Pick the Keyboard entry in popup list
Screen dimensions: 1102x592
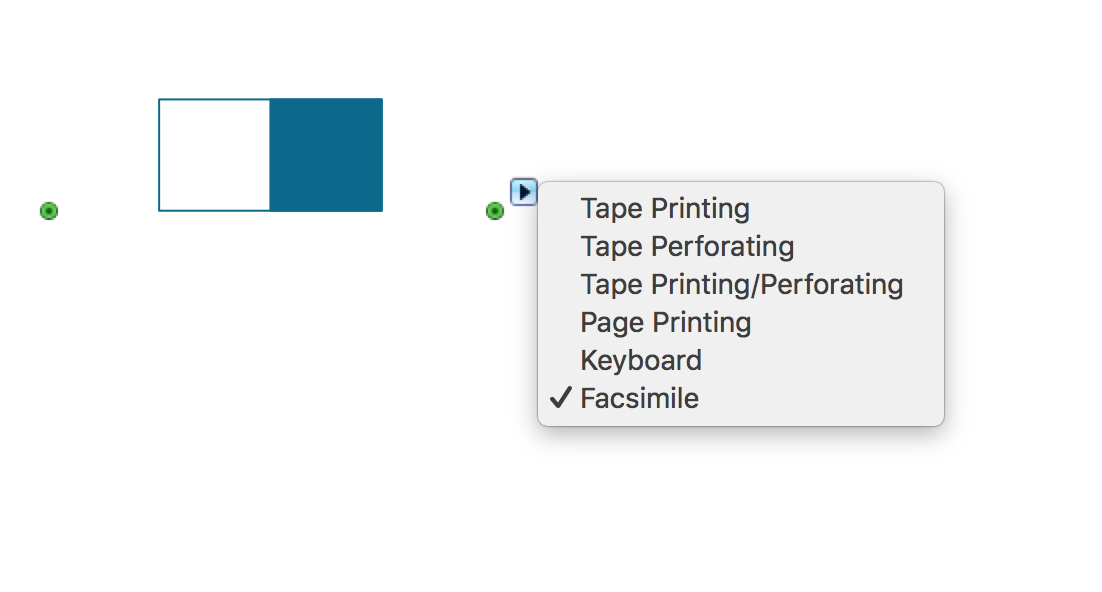click(641, 361)
